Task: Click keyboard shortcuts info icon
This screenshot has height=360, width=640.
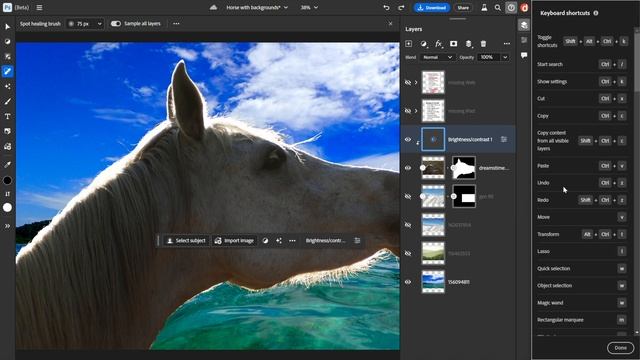Action: click(596, 13)
